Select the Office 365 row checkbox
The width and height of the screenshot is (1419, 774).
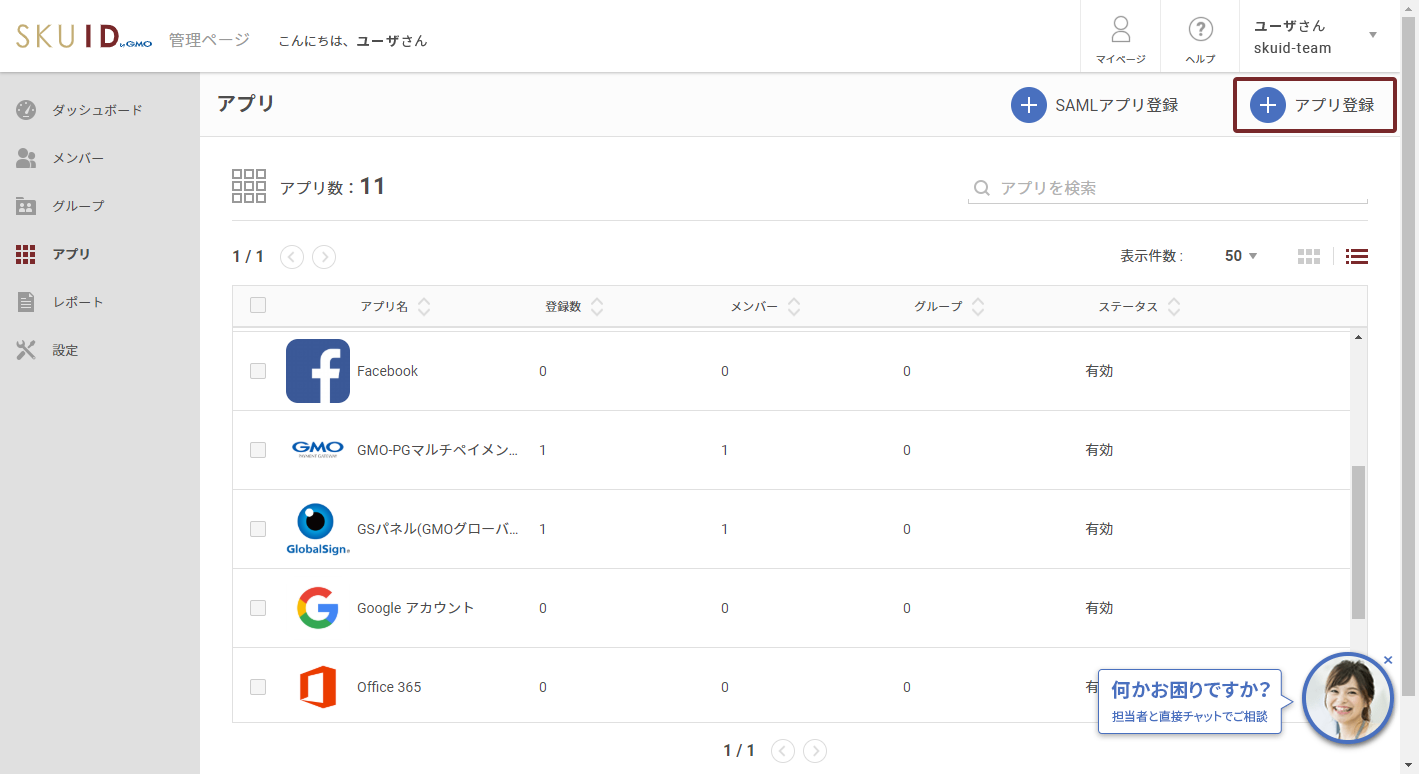click(258, 687)
